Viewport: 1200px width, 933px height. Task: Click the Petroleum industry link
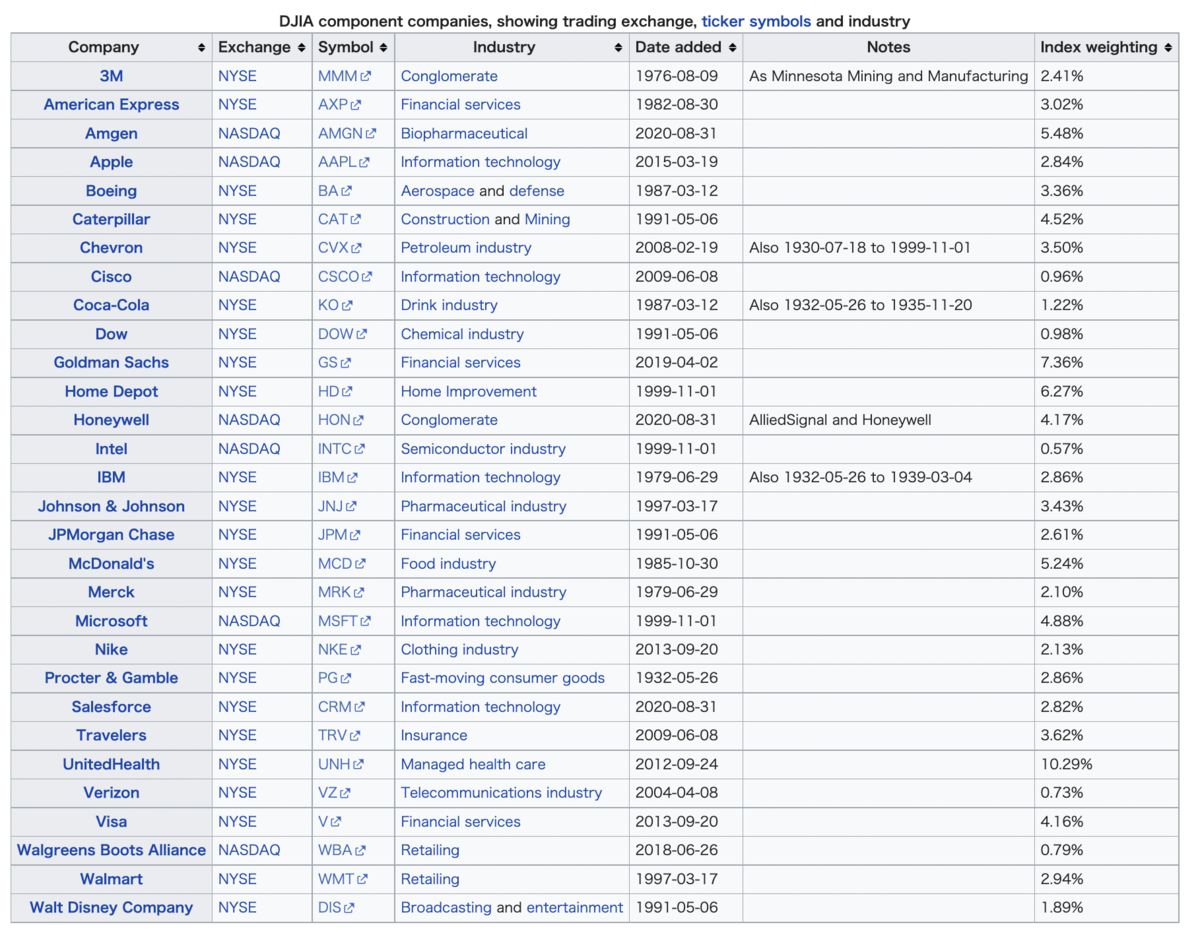[466, 248]
